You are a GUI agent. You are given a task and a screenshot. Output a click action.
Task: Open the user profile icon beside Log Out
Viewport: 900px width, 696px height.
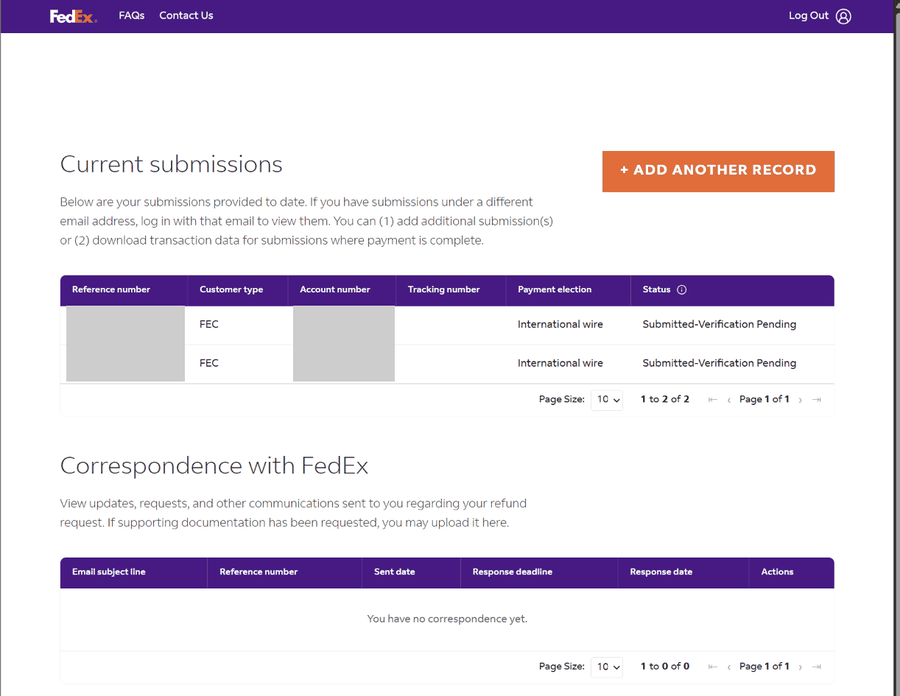pyautogui.click(x=843, y=16)
